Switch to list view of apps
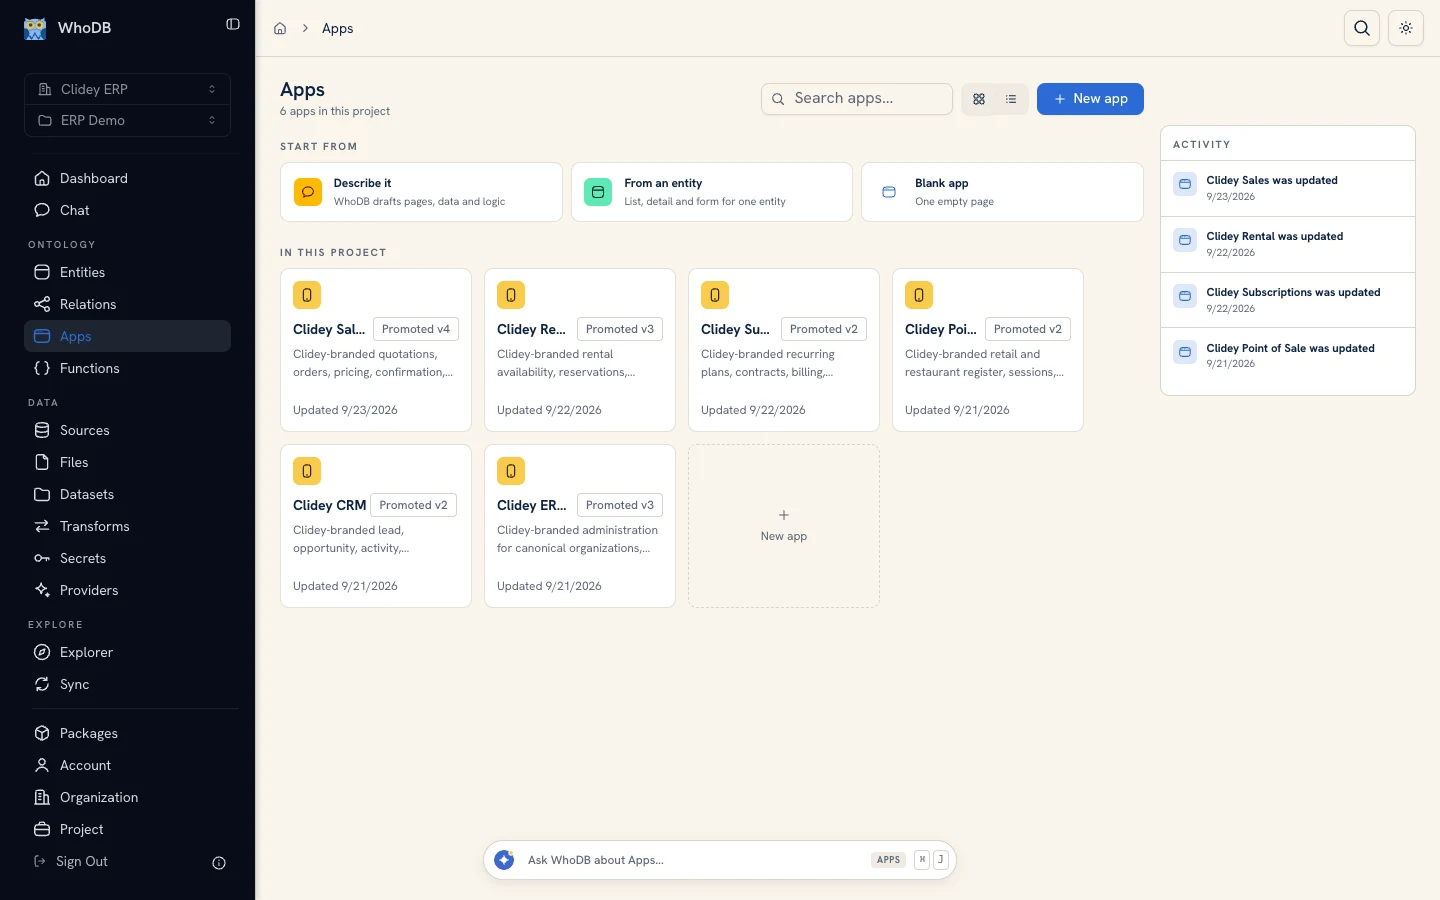Viewport: 1440px width, 900px height. tap(1011, 99)
